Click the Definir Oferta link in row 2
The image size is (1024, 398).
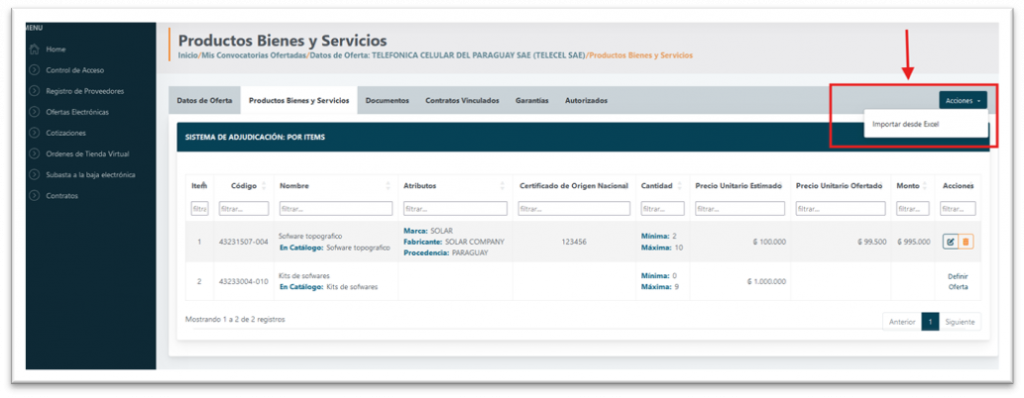point(957,282)
